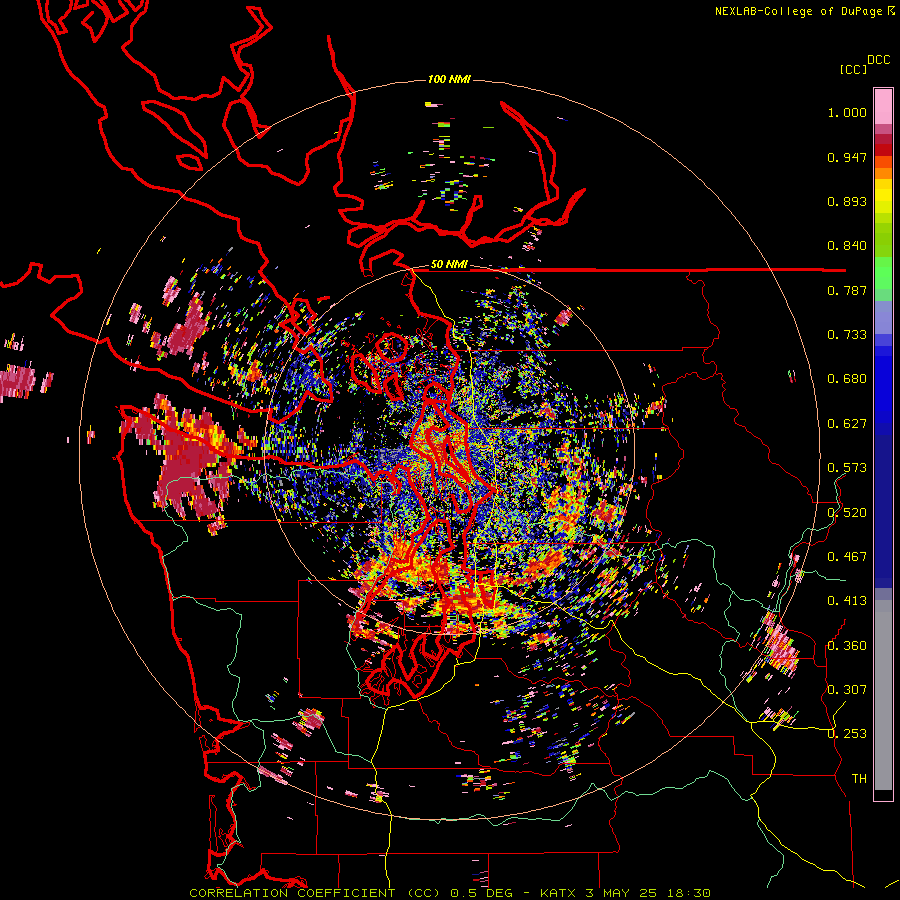Select the 0.787 scale value
The image size is (900, 900).
click(847, 290)
